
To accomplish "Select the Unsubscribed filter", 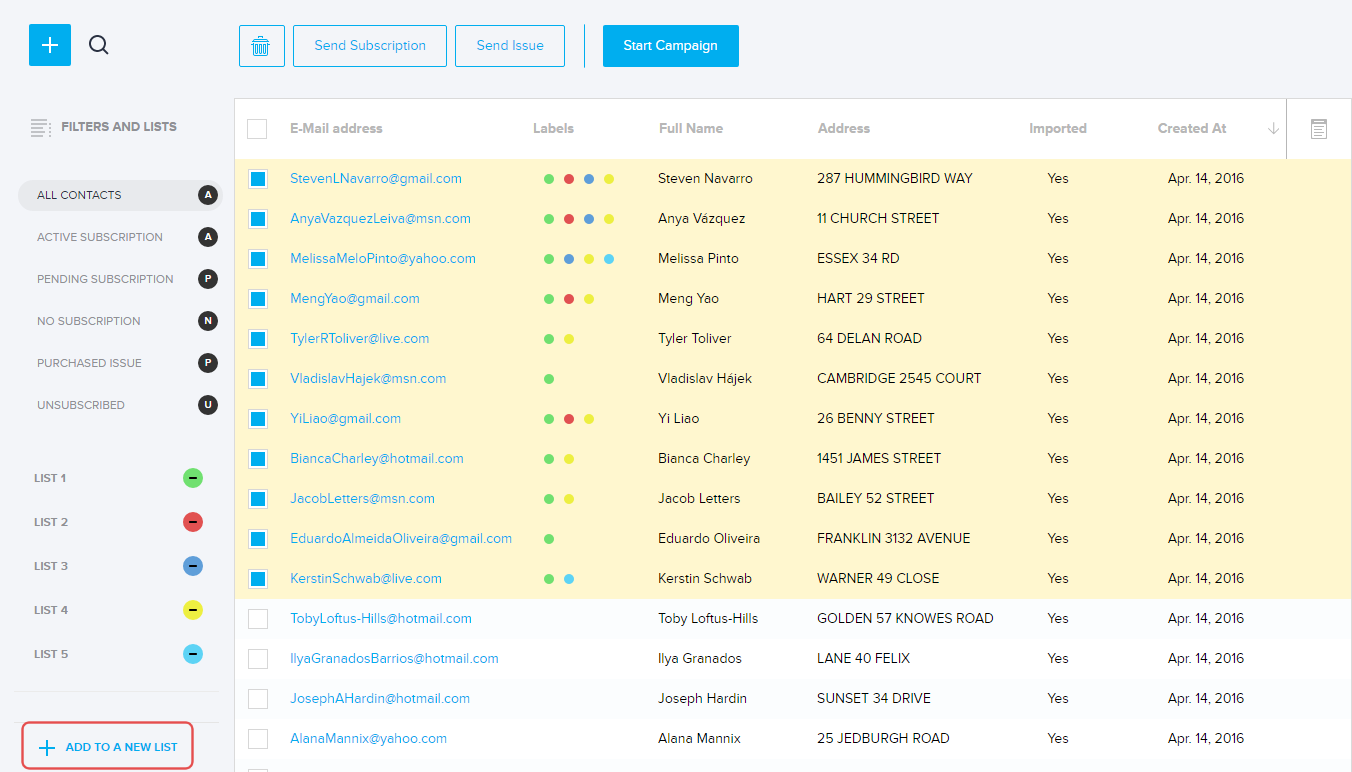I will coord(81,405).
